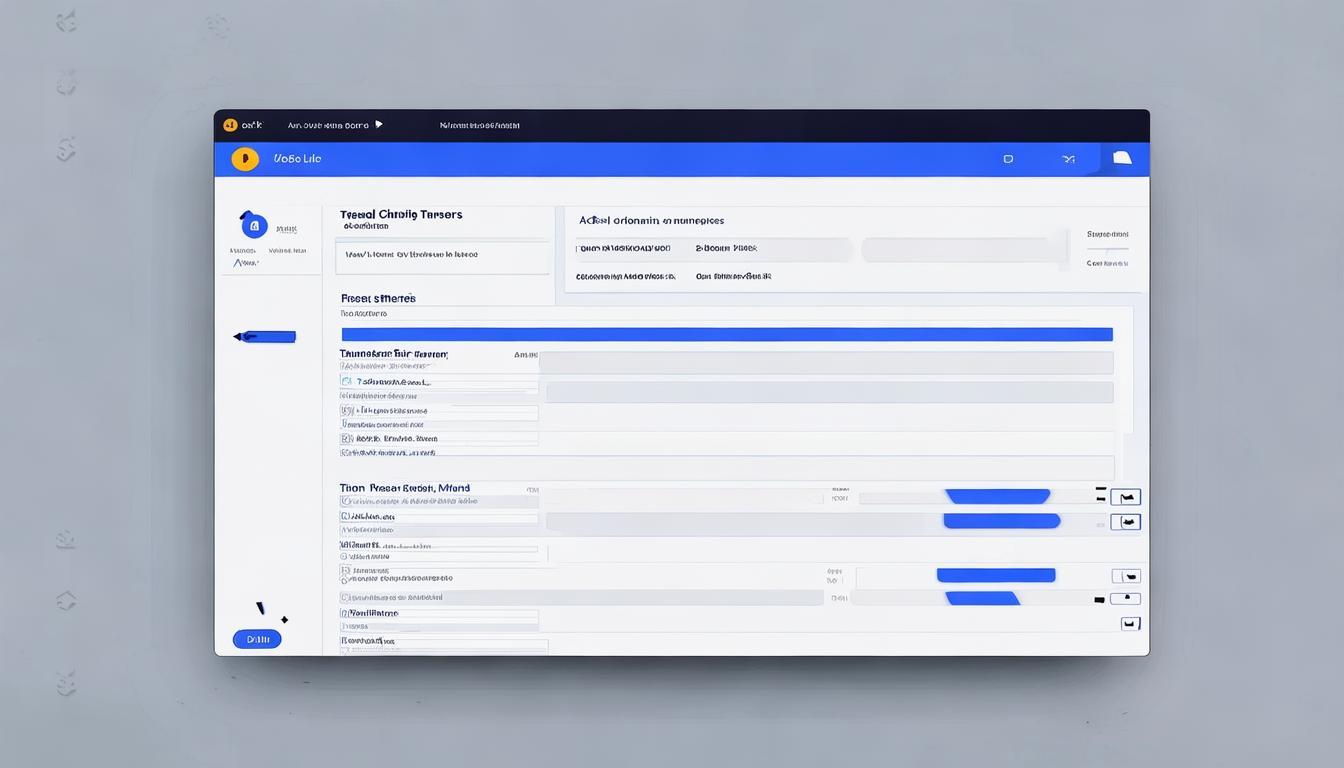The height and width of the screenshot is (768, 1344).
Task: Click the blue left-arrow in the sidebar
Action: tap(265, 337)
